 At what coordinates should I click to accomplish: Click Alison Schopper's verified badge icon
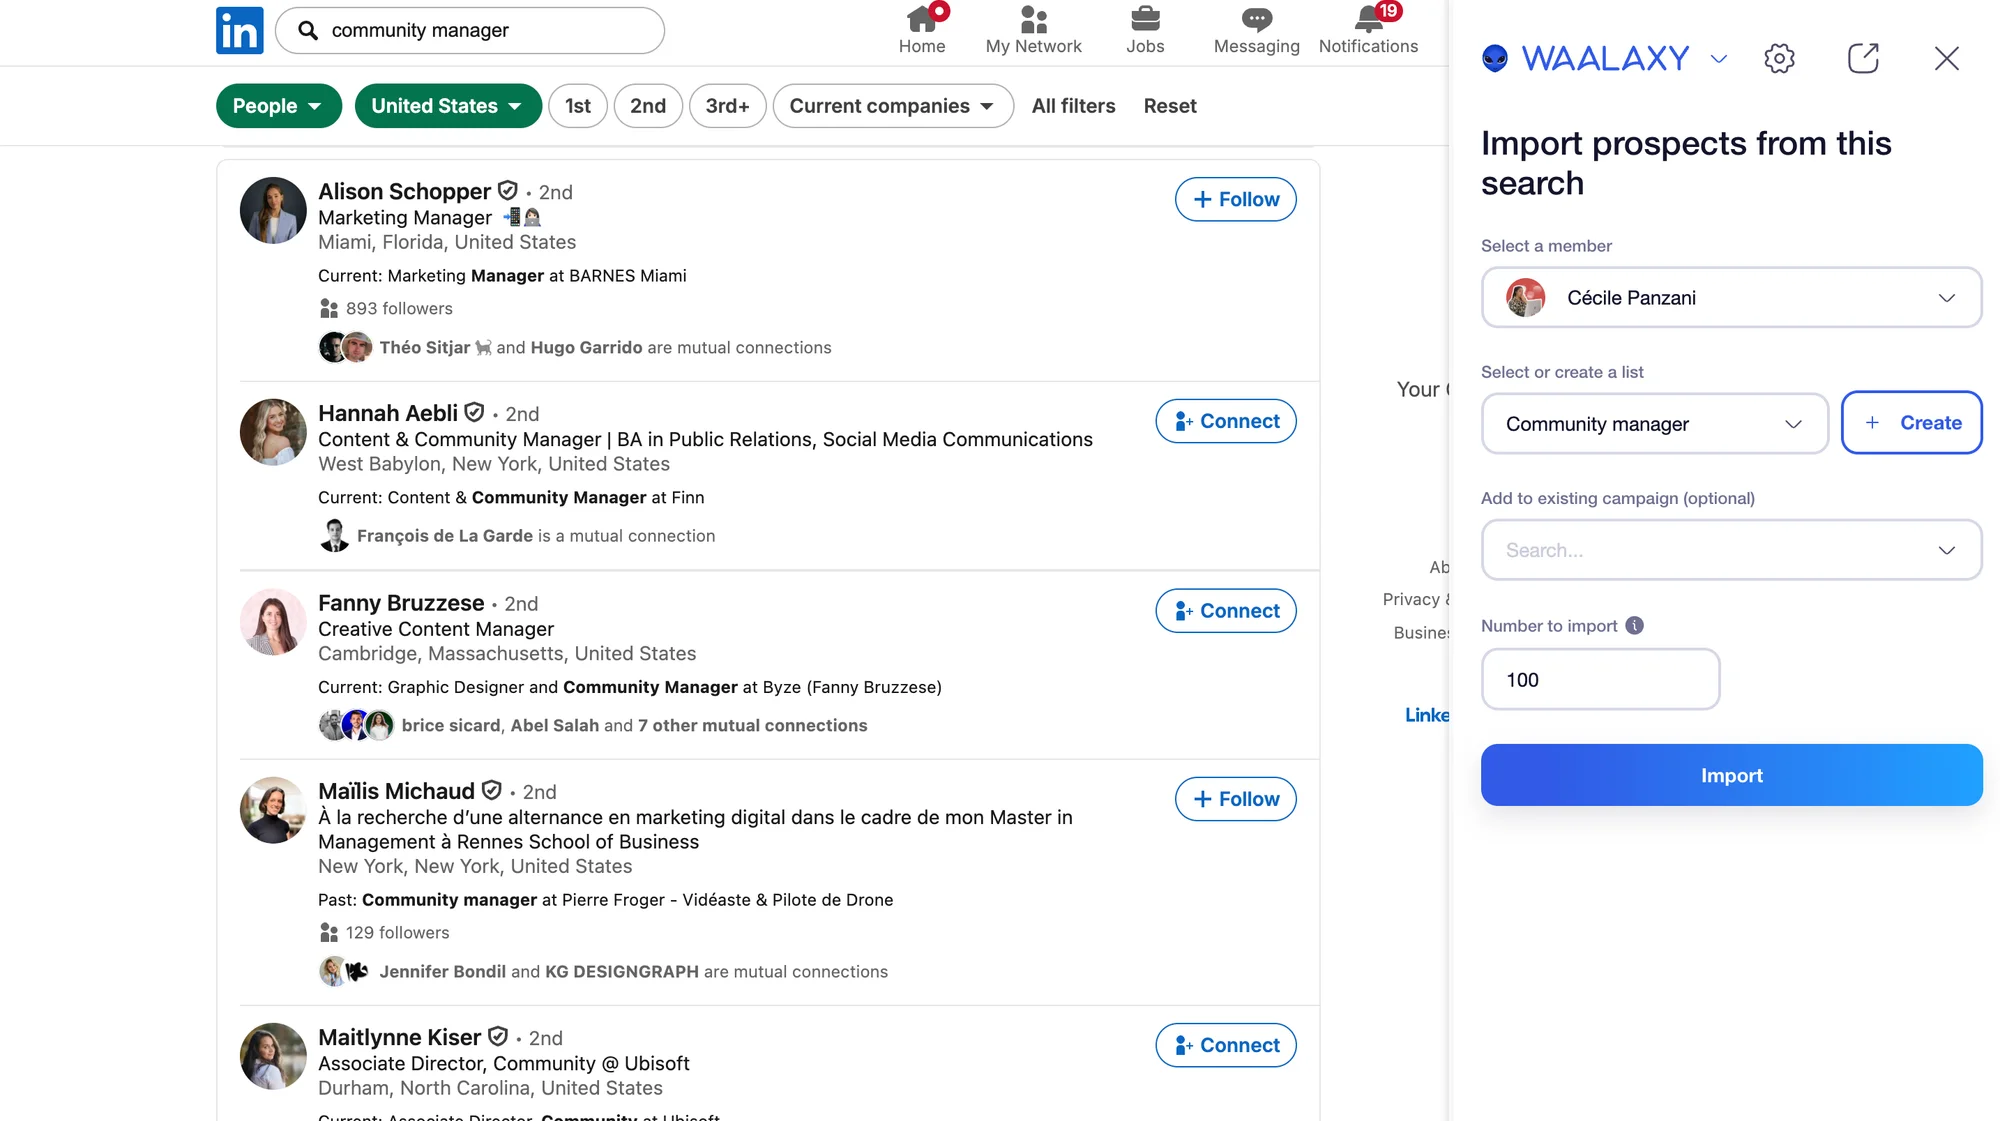coord(508,190)
